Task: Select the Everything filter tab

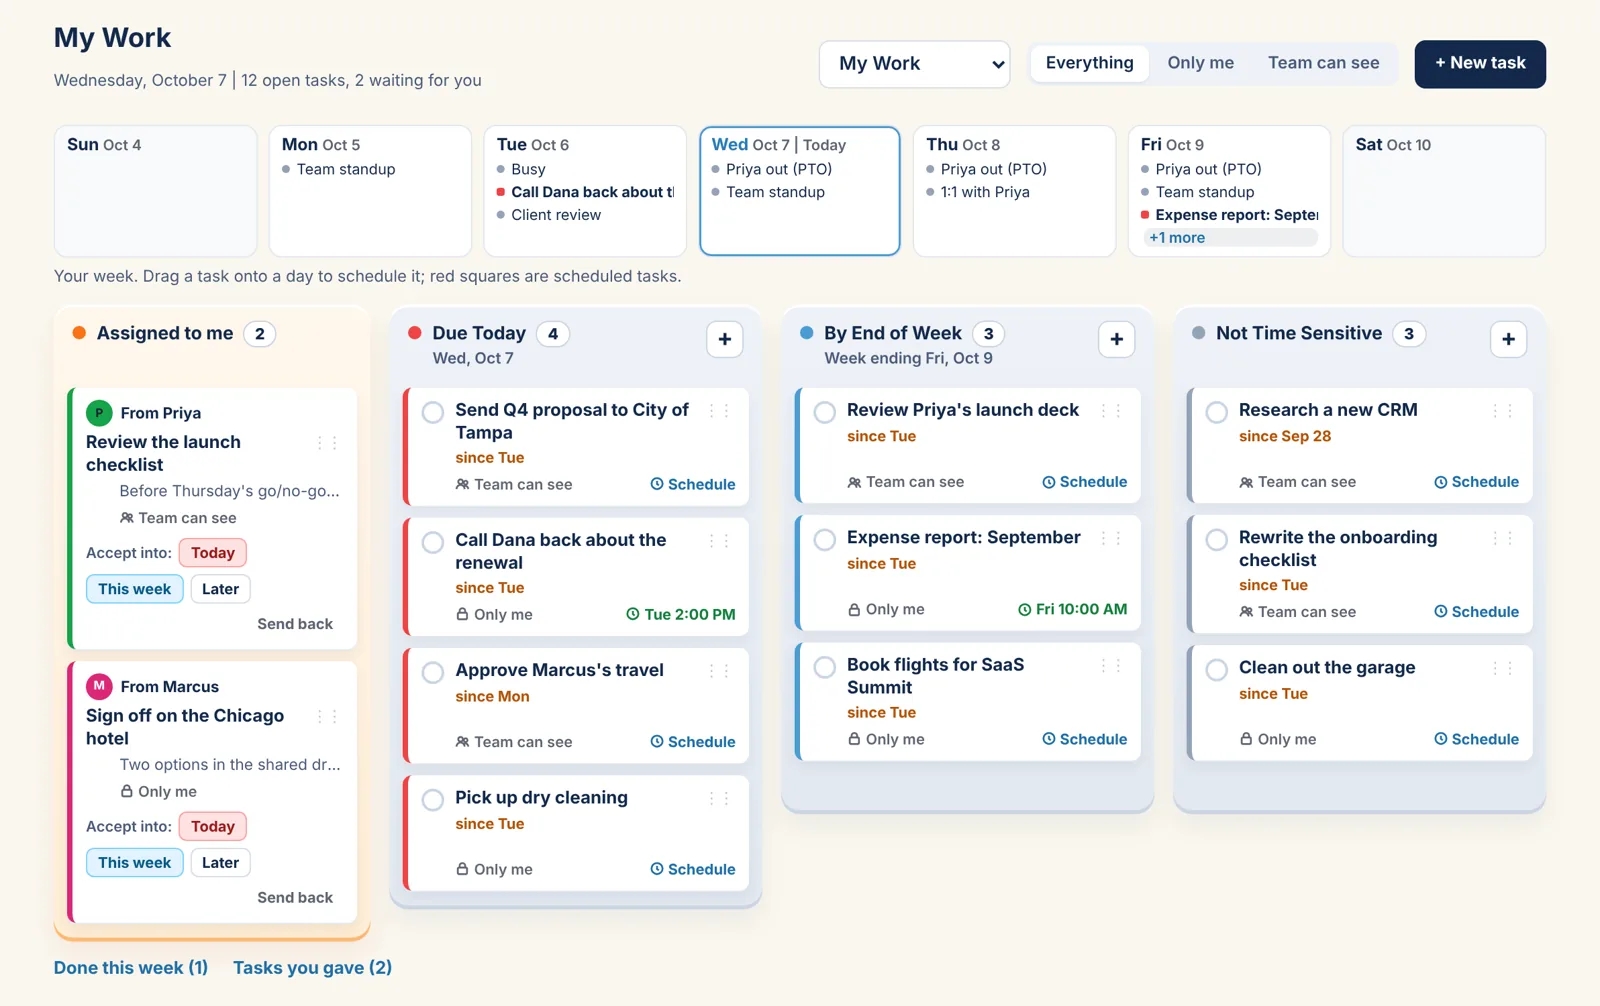Action: (1090, 63)
